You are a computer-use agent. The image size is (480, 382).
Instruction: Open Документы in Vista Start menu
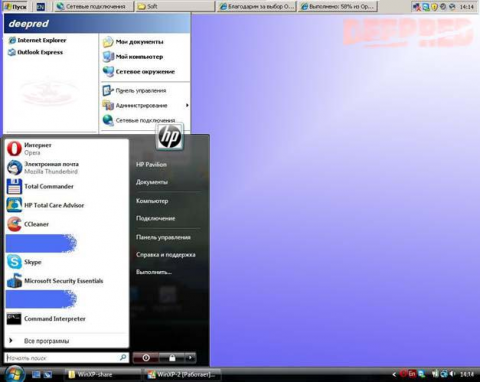(152, 182)
